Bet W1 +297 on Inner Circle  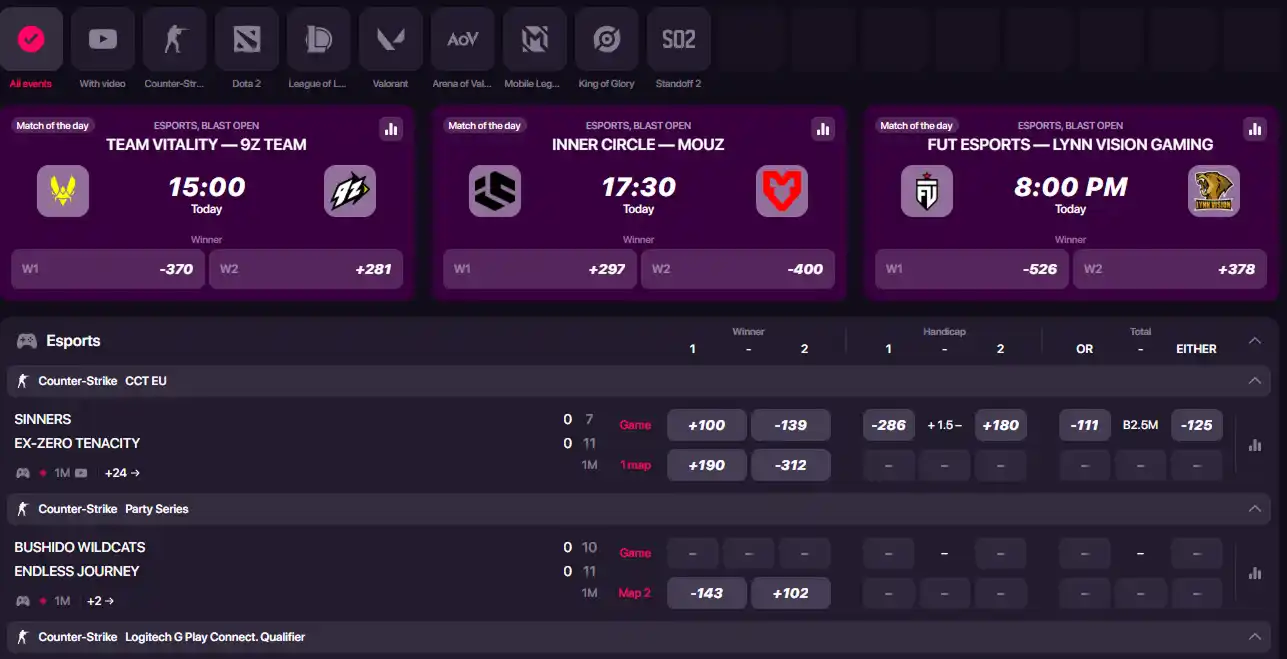click(x=540, y=269)
